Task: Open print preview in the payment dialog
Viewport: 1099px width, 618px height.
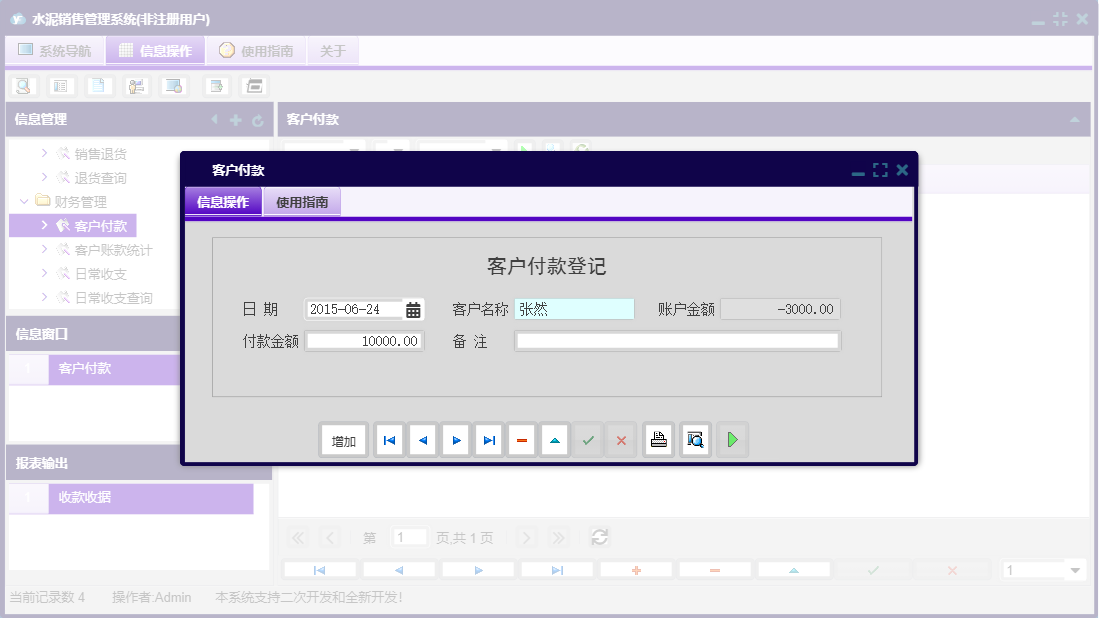Action: 695,439
